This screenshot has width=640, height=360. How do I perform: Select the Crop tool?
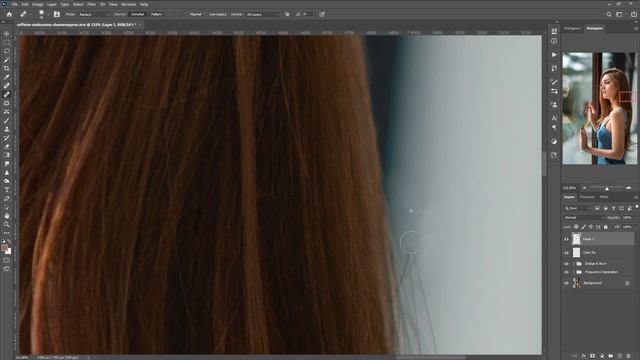[7, 69]
